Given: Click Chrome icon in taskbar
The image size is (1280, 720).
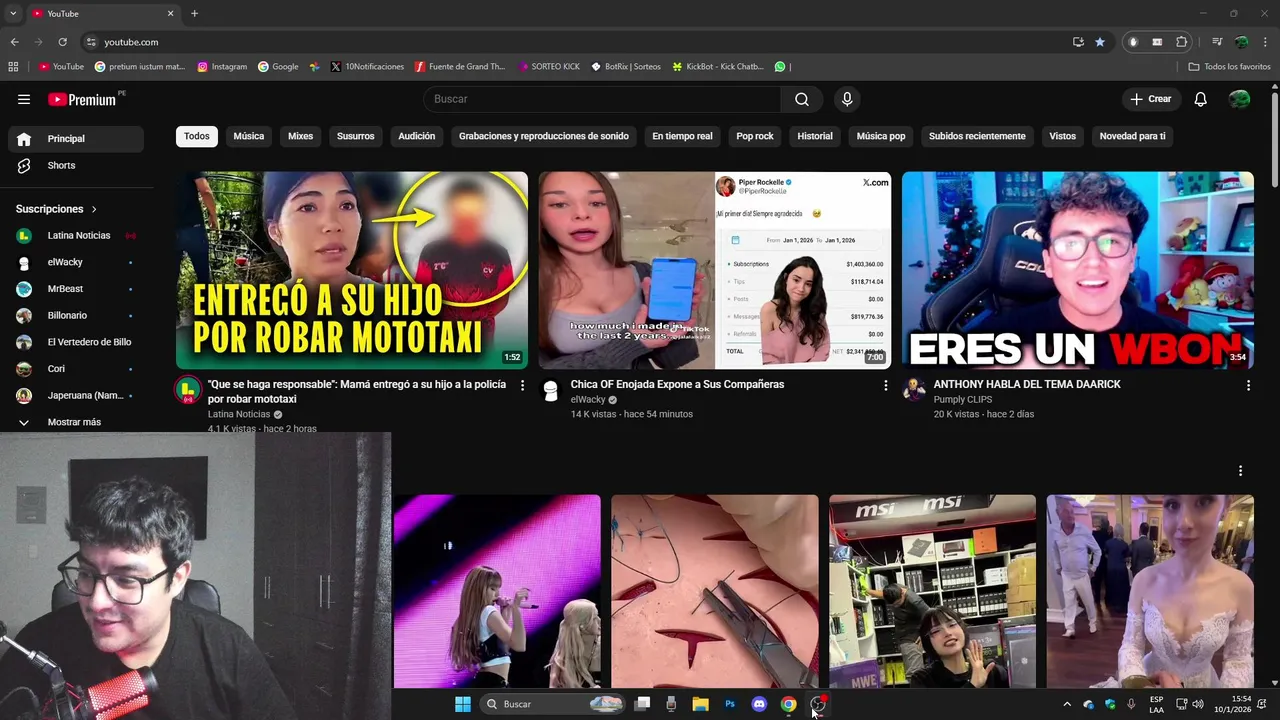Looking at the screenshot, I should [x=788, y=704].
